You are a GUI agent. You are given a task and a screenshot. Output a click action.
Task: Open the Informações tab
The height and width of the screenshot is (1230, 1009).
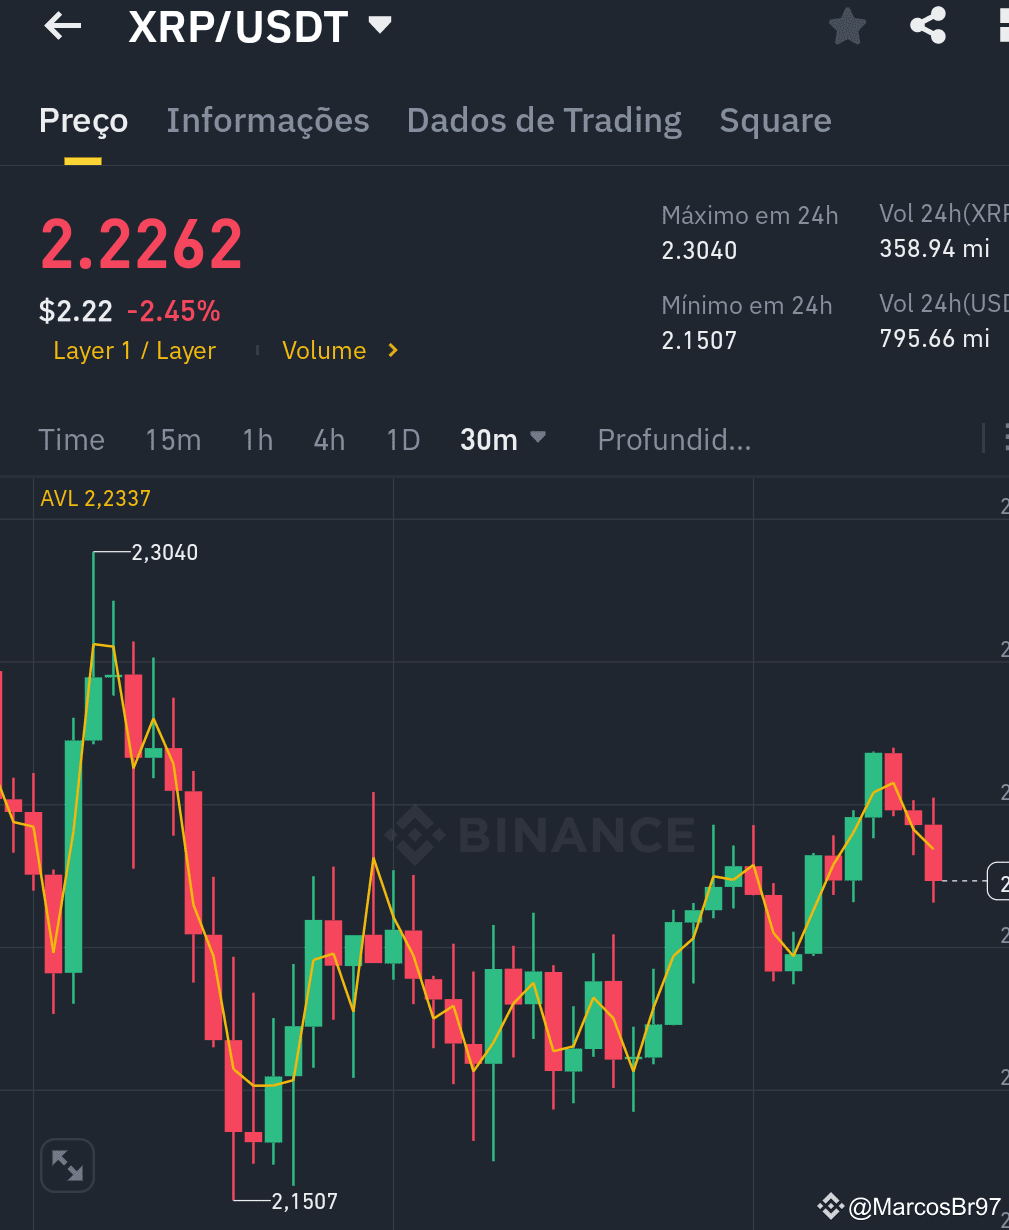268,121
